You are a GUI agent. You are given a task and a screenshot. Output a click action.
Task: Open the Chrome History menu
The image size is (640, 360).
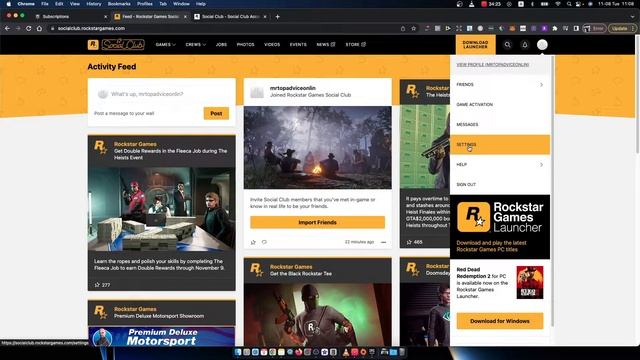(x=93, y=4)
